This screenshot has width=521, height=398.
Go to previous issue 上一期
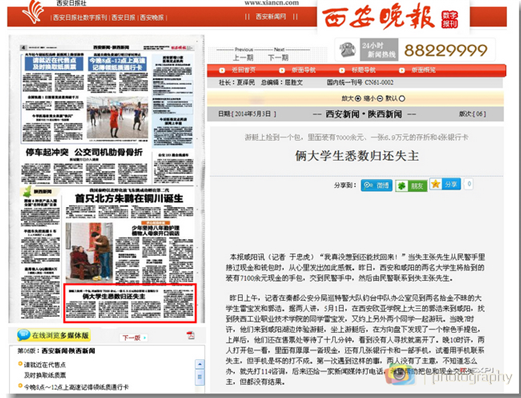pyautogui.click(x=243, y=57)
